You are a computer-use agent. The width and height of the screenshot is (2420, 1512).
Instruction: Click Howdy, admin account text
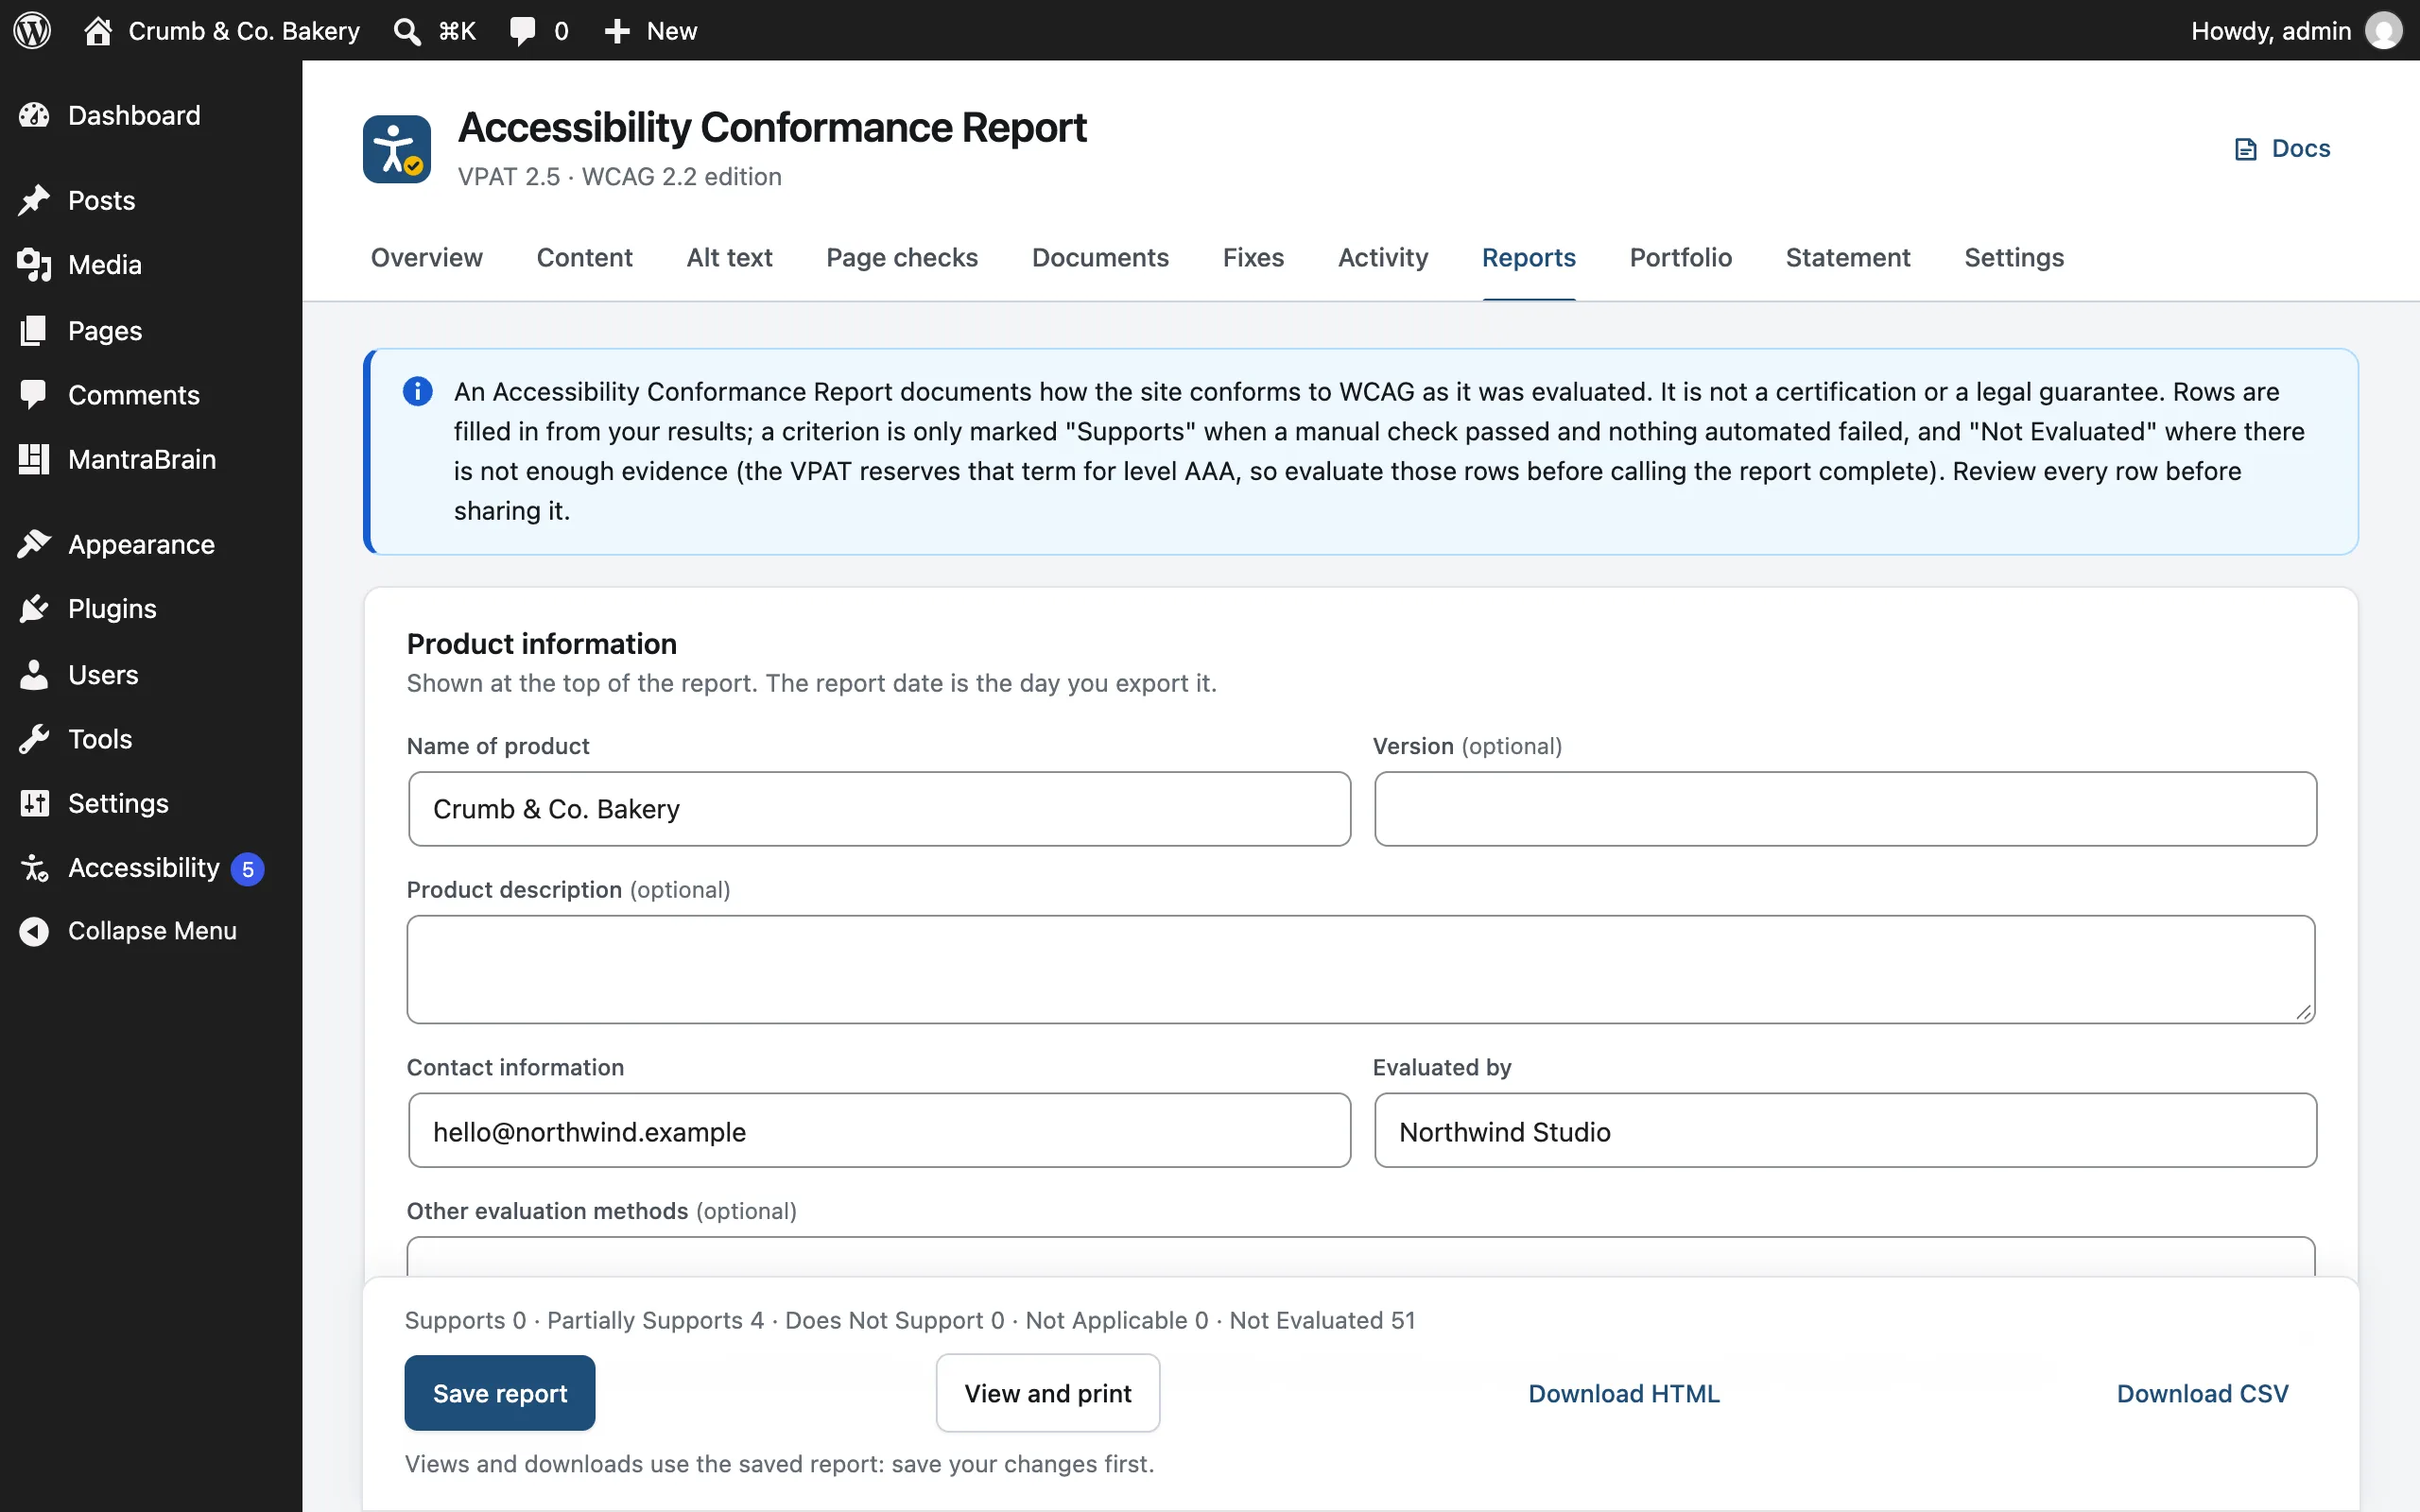tap(2271, 31)
